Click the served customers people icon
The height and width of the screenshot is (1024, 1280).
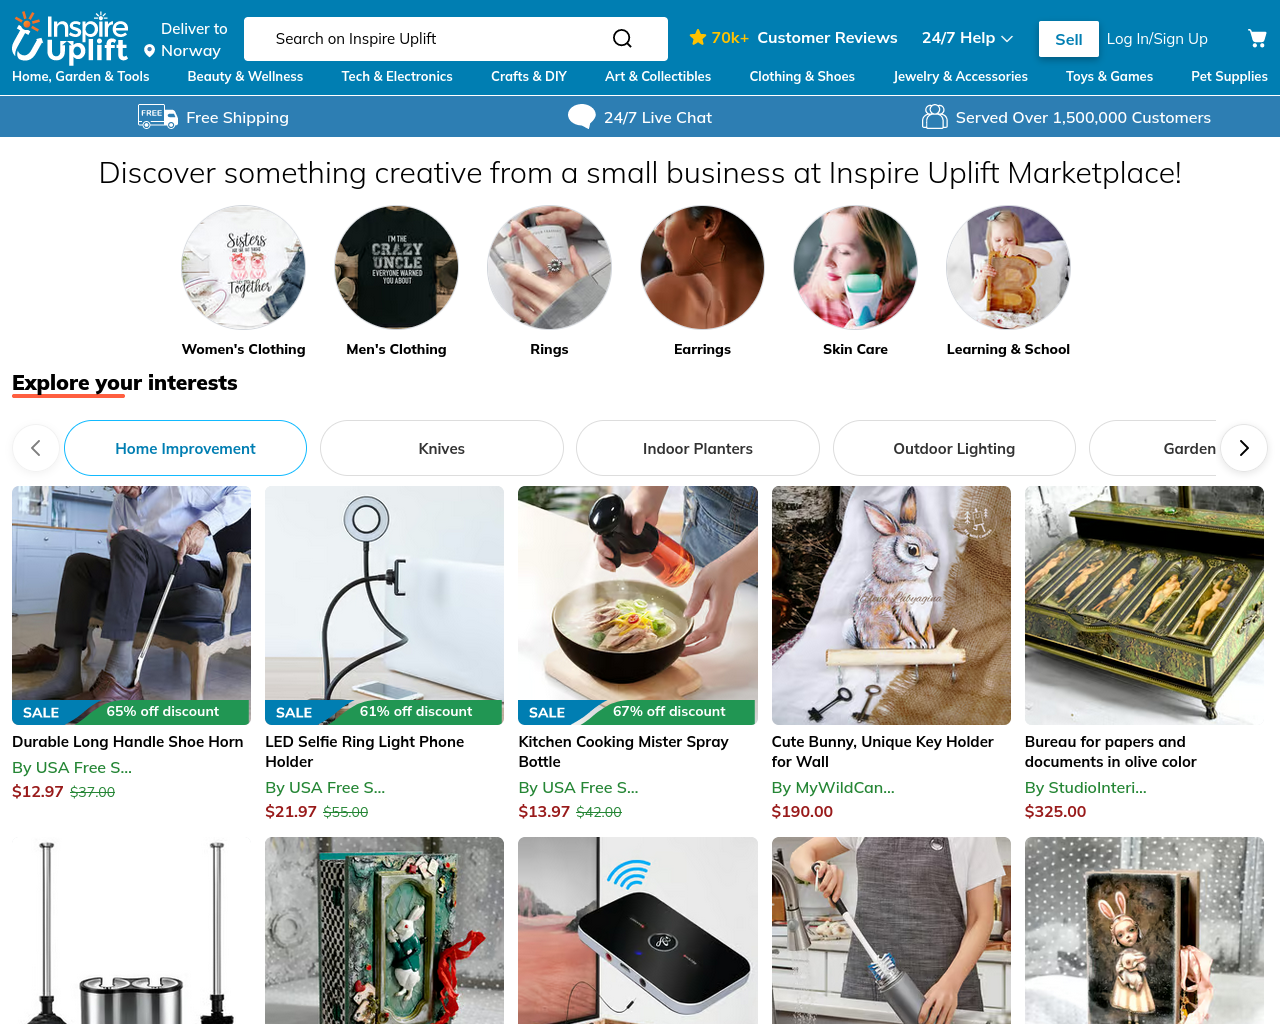click(x=934, y=117)
